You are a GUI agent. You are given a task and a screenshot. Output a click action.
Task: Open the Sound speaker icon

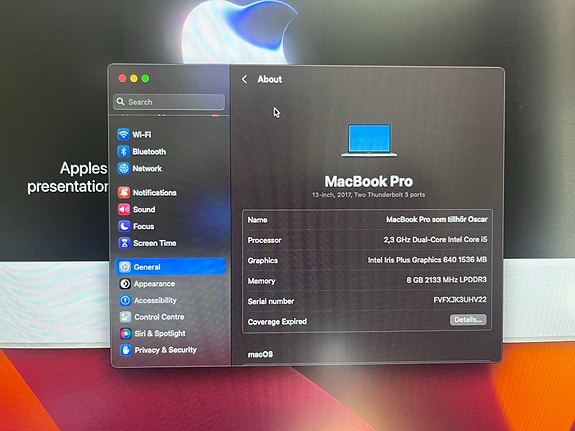click(124, 209)
